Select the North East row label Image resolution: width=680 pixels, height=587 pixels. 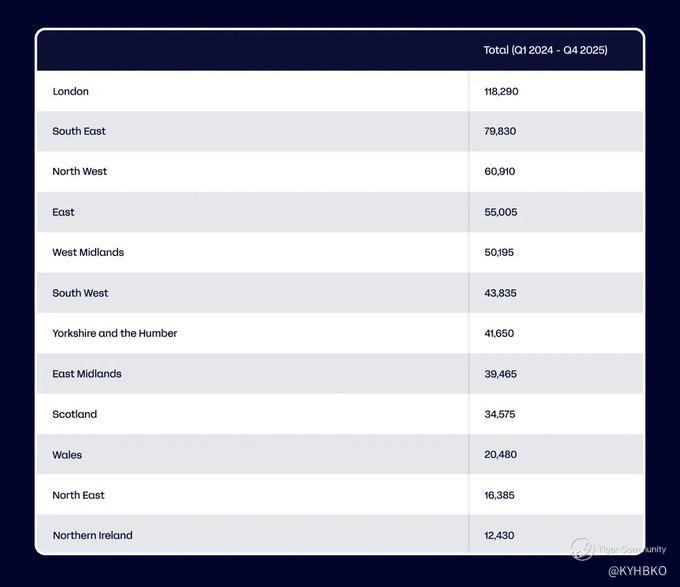click(x=78, y=495)
